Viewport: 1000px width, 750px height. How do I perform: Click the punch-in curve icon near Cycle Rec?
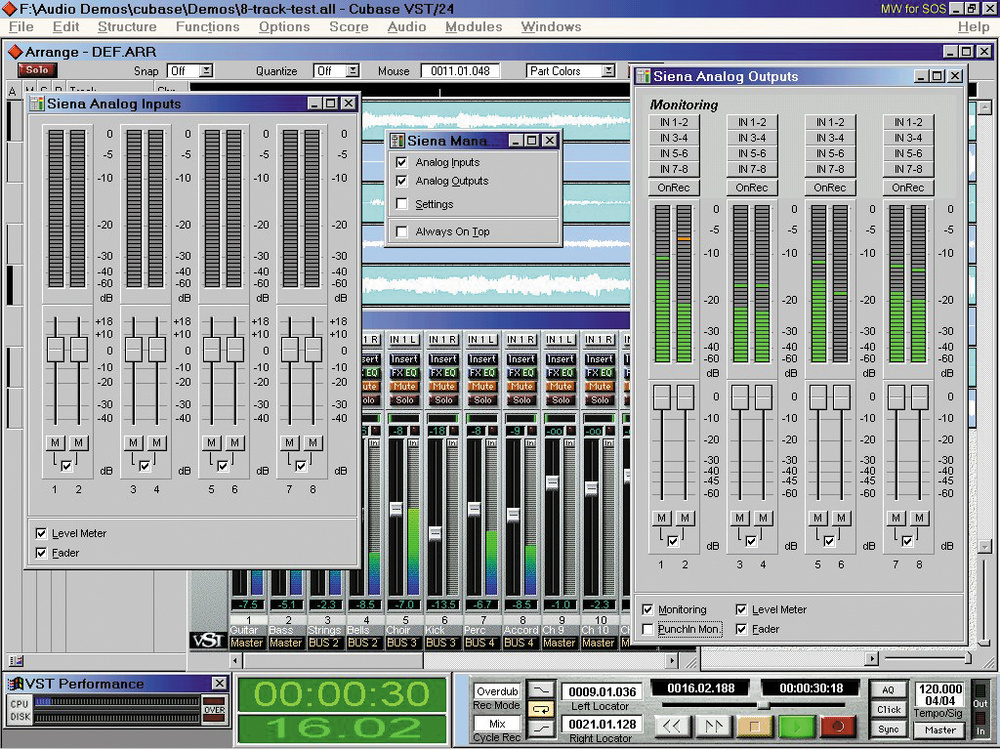point(543,729)
